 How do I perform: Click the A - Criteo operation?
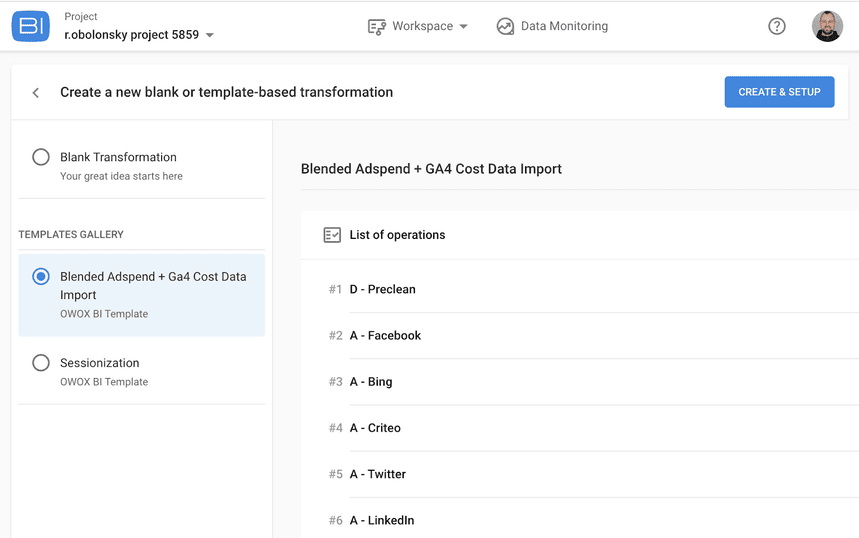click(x=375, y=428)
